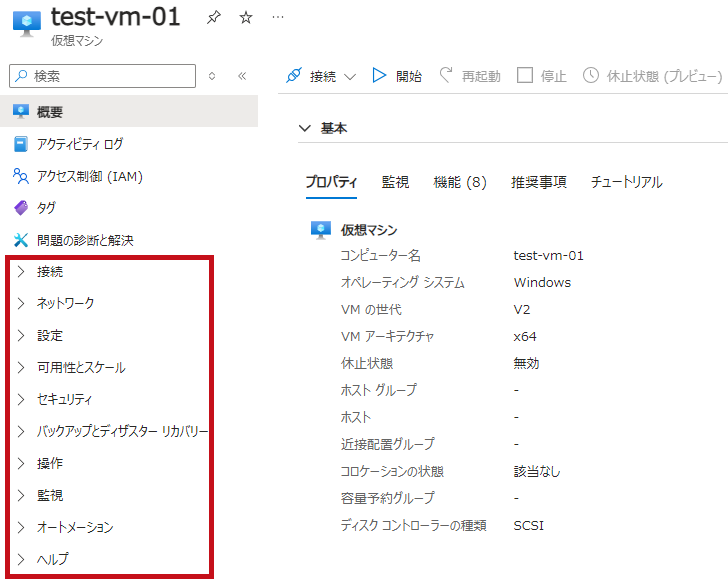Open 概要 menu item
Image resolution: width=728 pixels, height=584 pixels.
pos(129,111)
